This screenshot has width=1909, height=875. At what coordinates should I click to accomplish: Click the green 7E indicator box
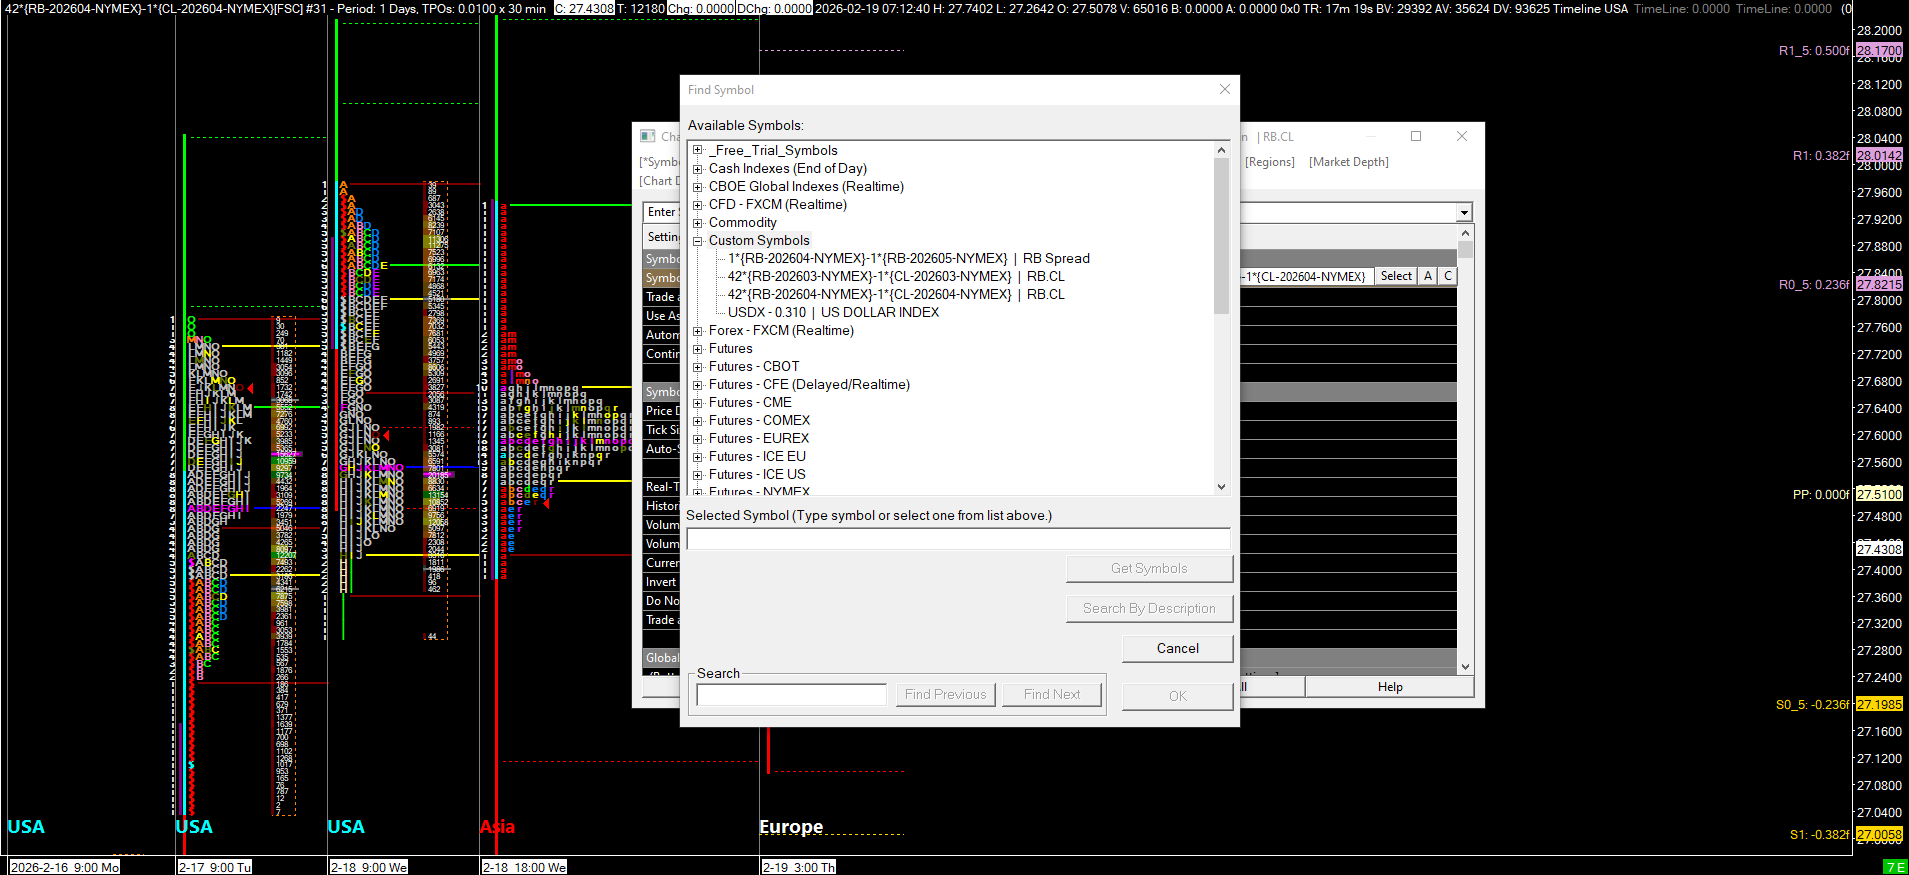(1894, 867)
